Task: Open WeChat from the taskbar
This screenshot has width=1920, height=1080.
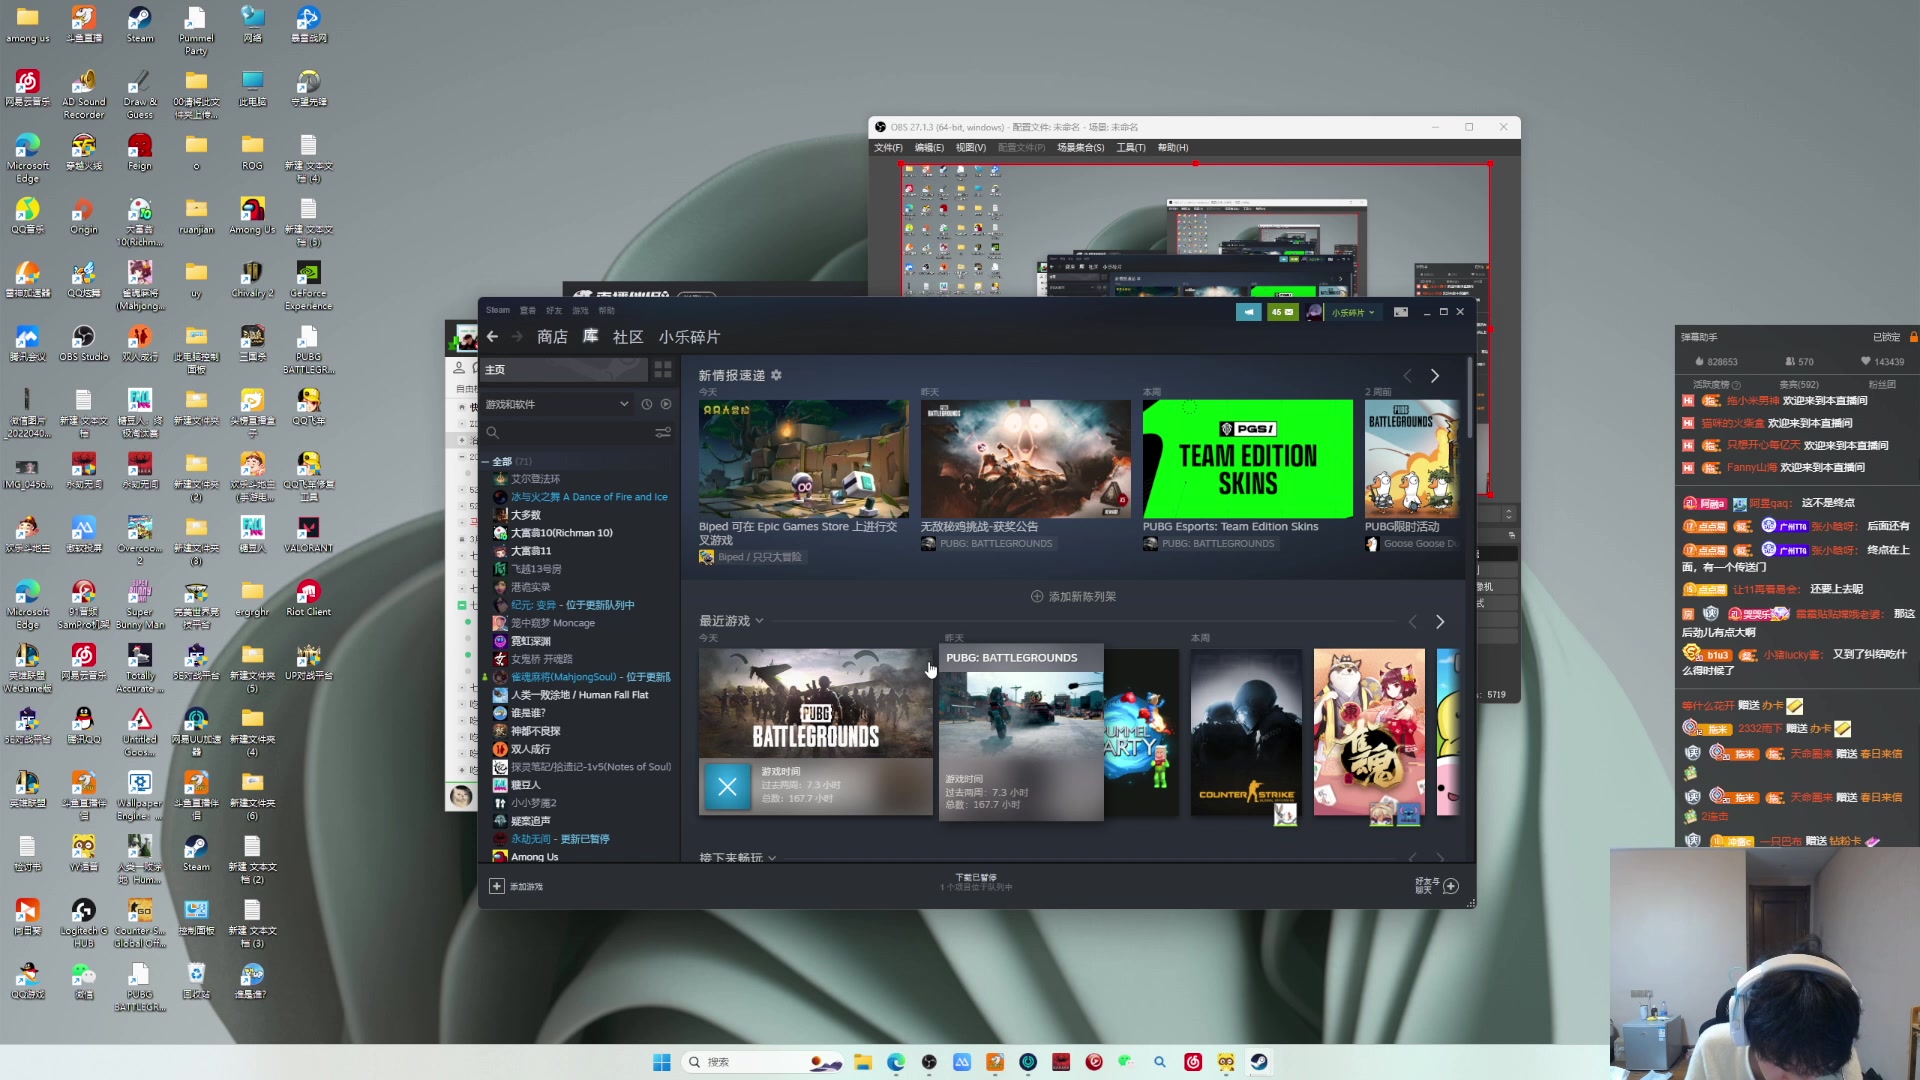Action: tap(1127, 1062)
